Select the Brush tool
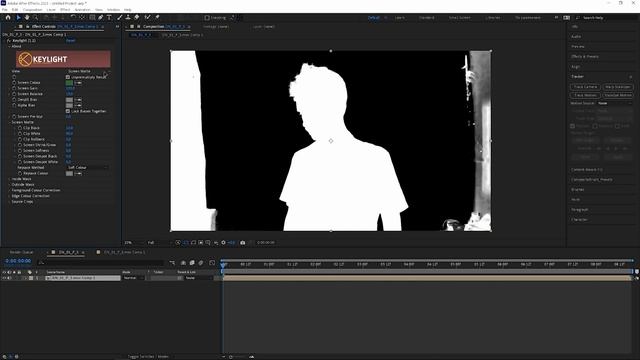This screenshot has height=360, width=640. point(120,18)
